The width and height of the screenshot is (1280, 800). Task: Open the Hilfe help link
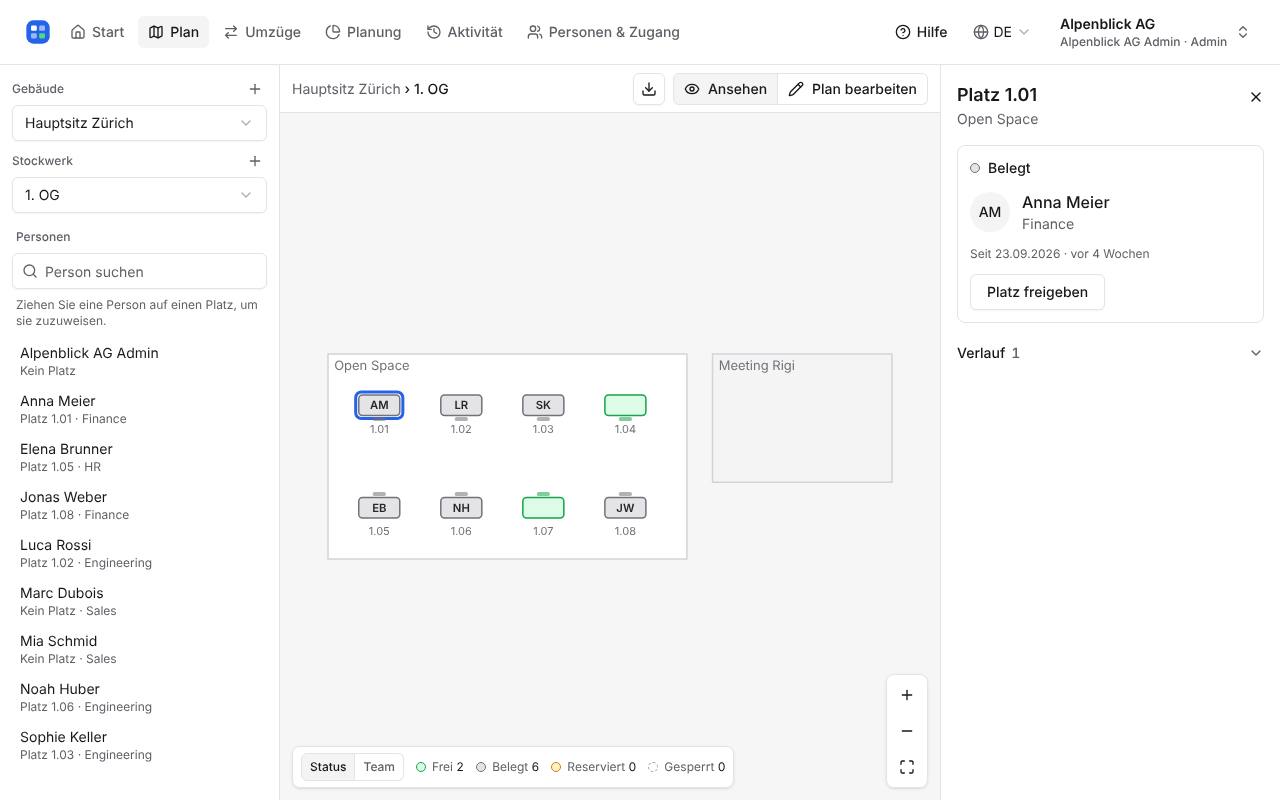coord(921,32)
